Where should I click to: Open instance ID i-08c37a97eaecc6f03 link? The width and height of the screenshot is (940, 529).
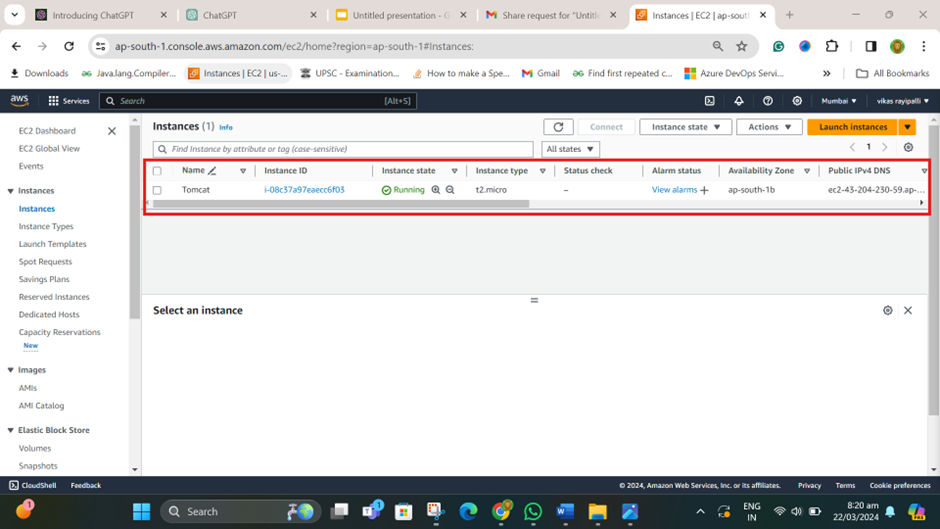pos(305,190)
